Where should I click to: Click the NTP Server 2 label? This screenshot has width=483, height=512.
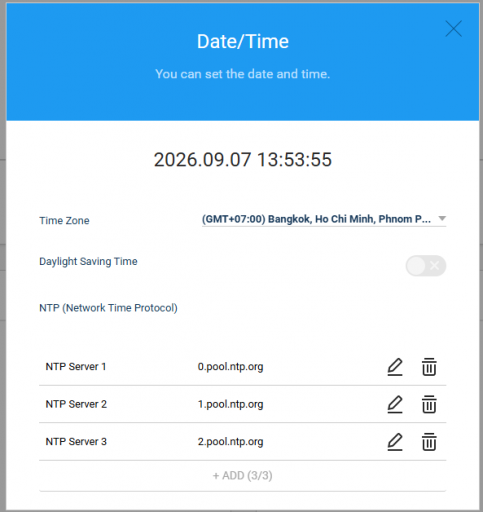point(76,404)
